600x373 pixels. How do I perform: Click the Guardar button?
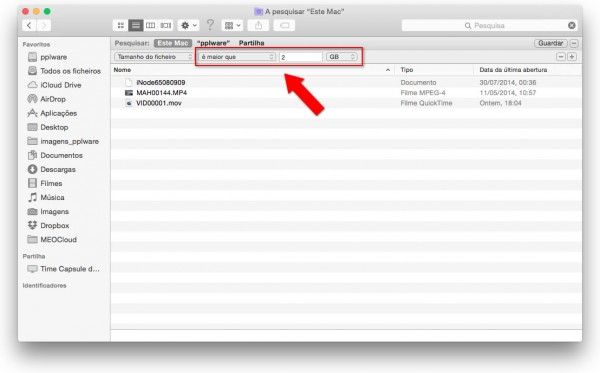click(550, 43)
